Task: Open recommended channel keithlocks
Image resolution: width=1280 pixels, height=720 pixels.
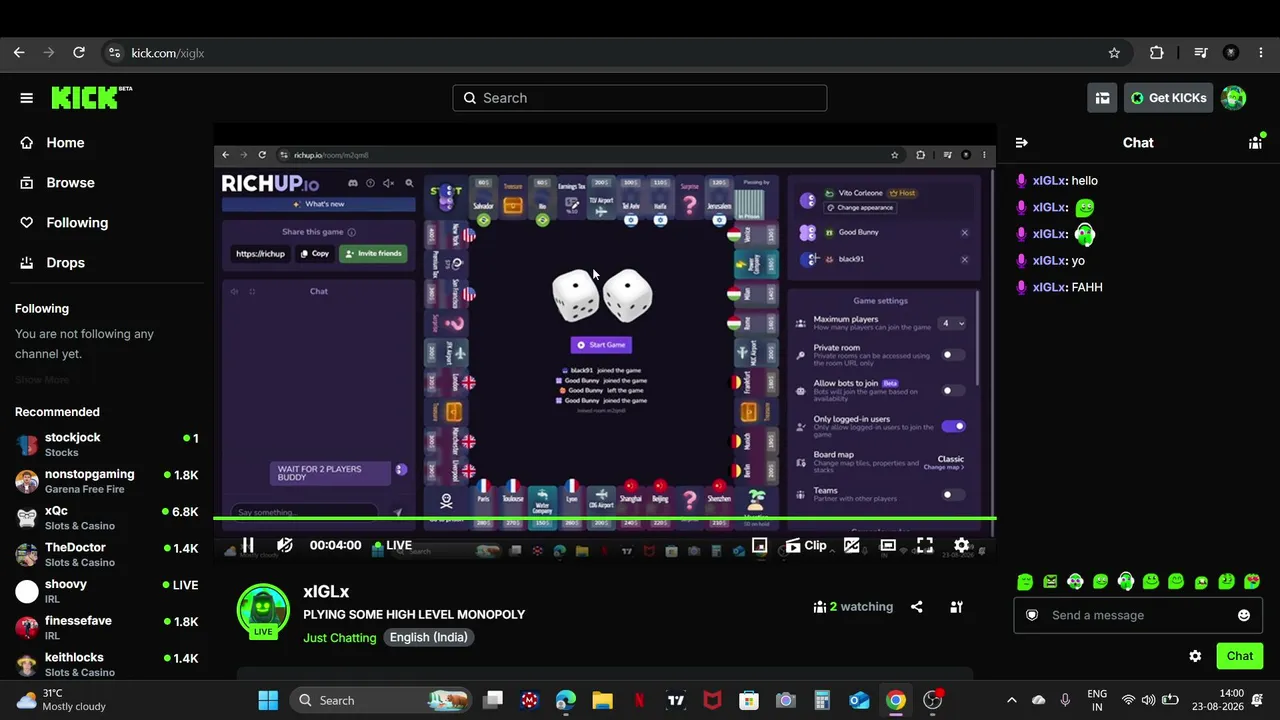Action: pos(106,665)
